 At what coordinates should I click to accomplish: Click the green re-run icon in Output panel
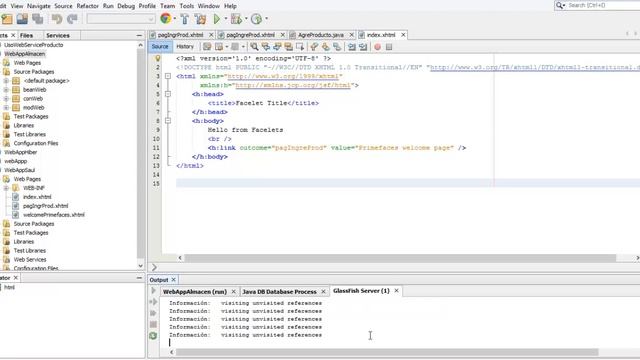pos(153,336)
